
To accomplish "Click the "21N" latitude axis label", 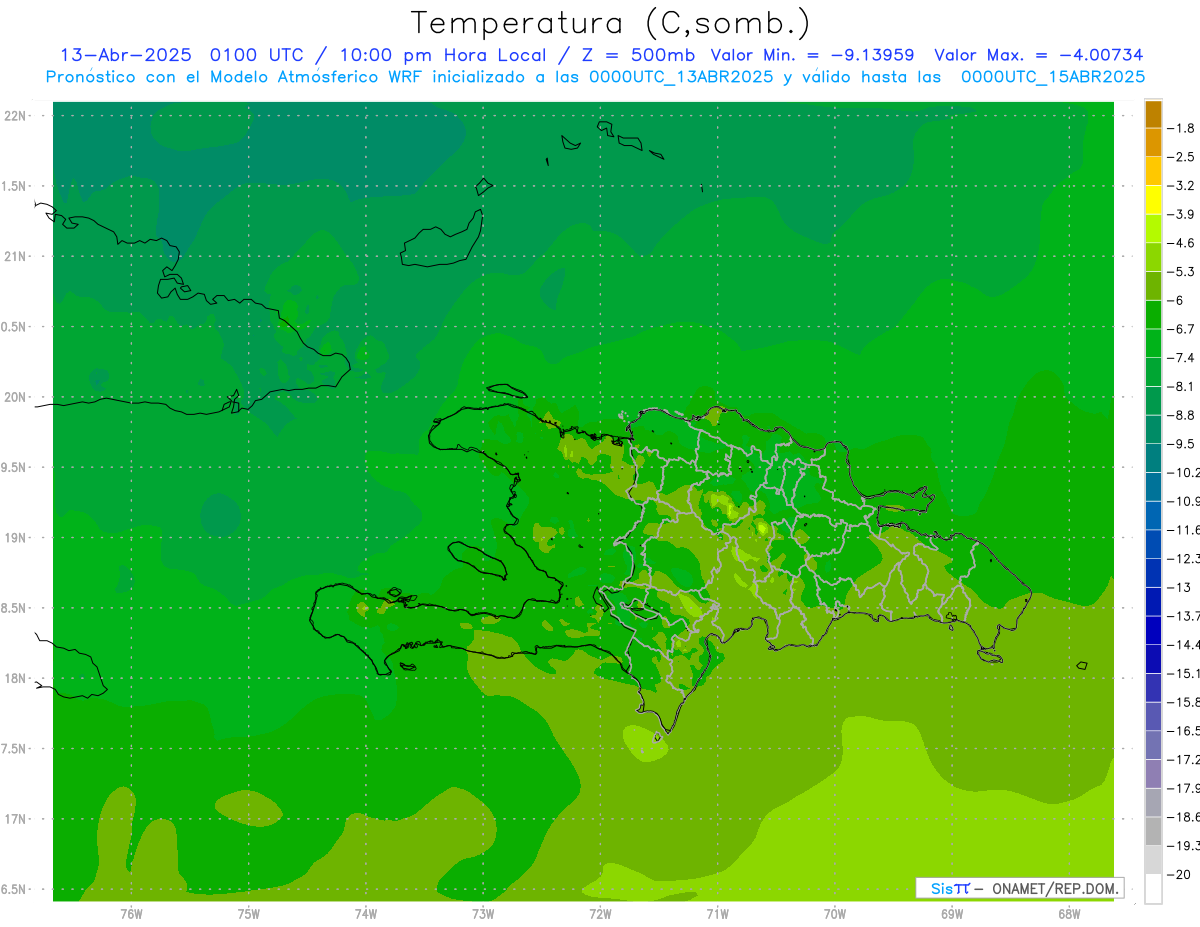I will [x=15, y=257].
